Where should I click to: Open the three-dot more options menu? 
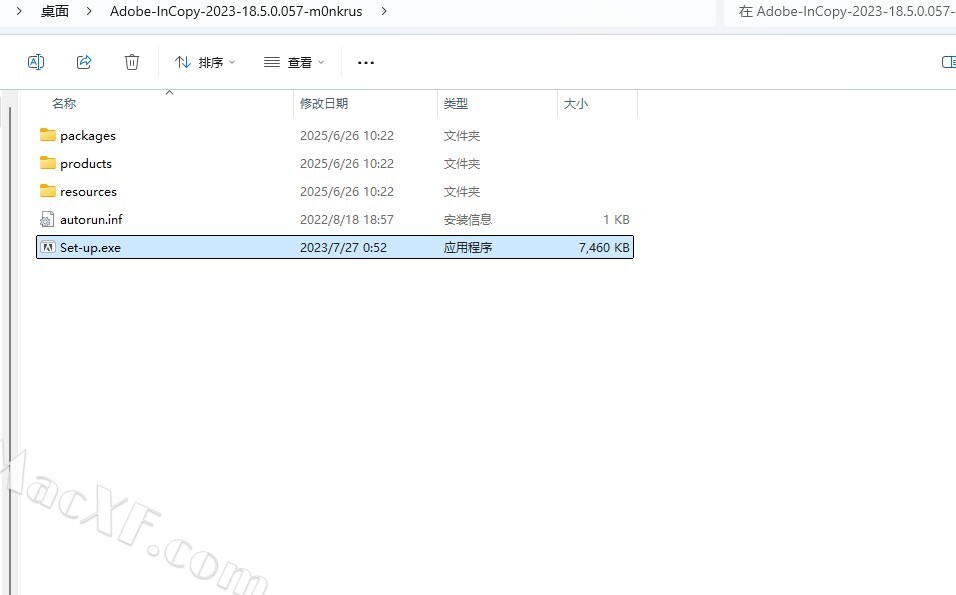coord(366,63)
